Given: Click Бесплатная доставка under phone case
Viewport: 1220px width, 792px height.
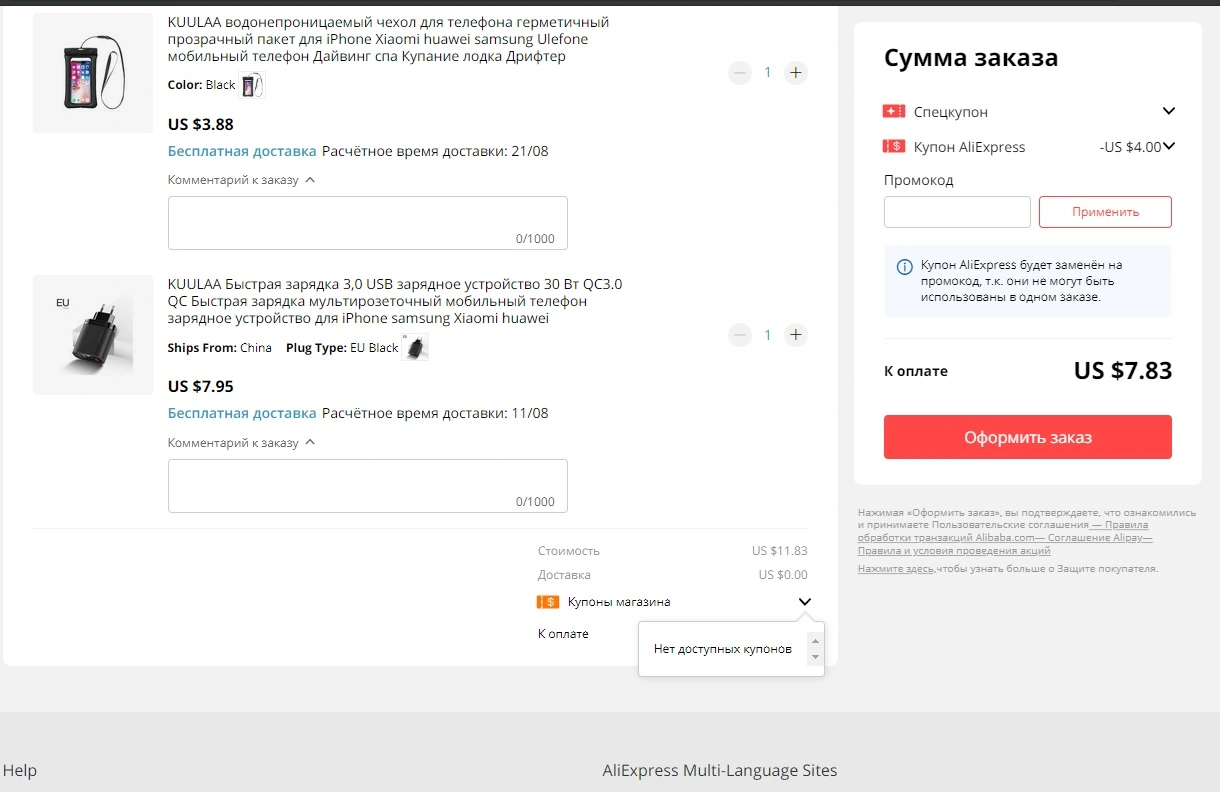Looking at the screenshot, I should tap(242, 151).
